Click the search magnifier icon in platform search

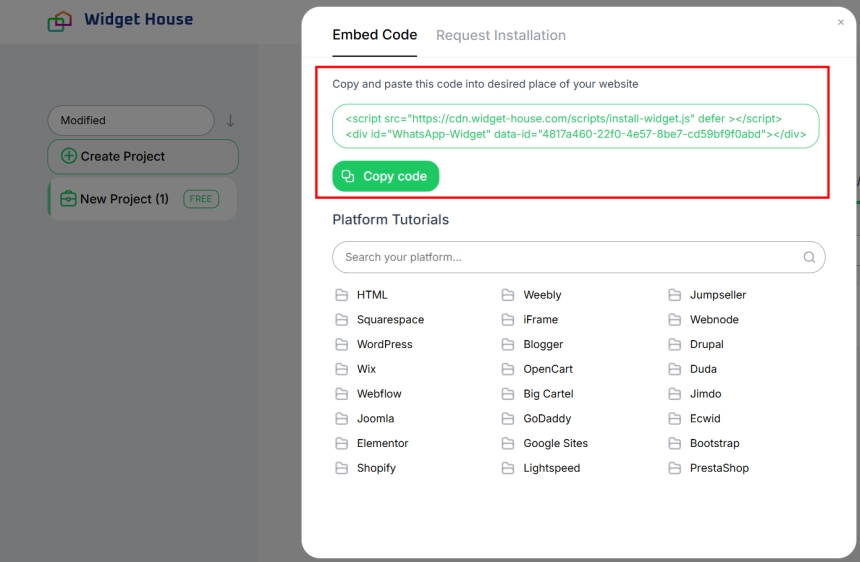[809, 257]
